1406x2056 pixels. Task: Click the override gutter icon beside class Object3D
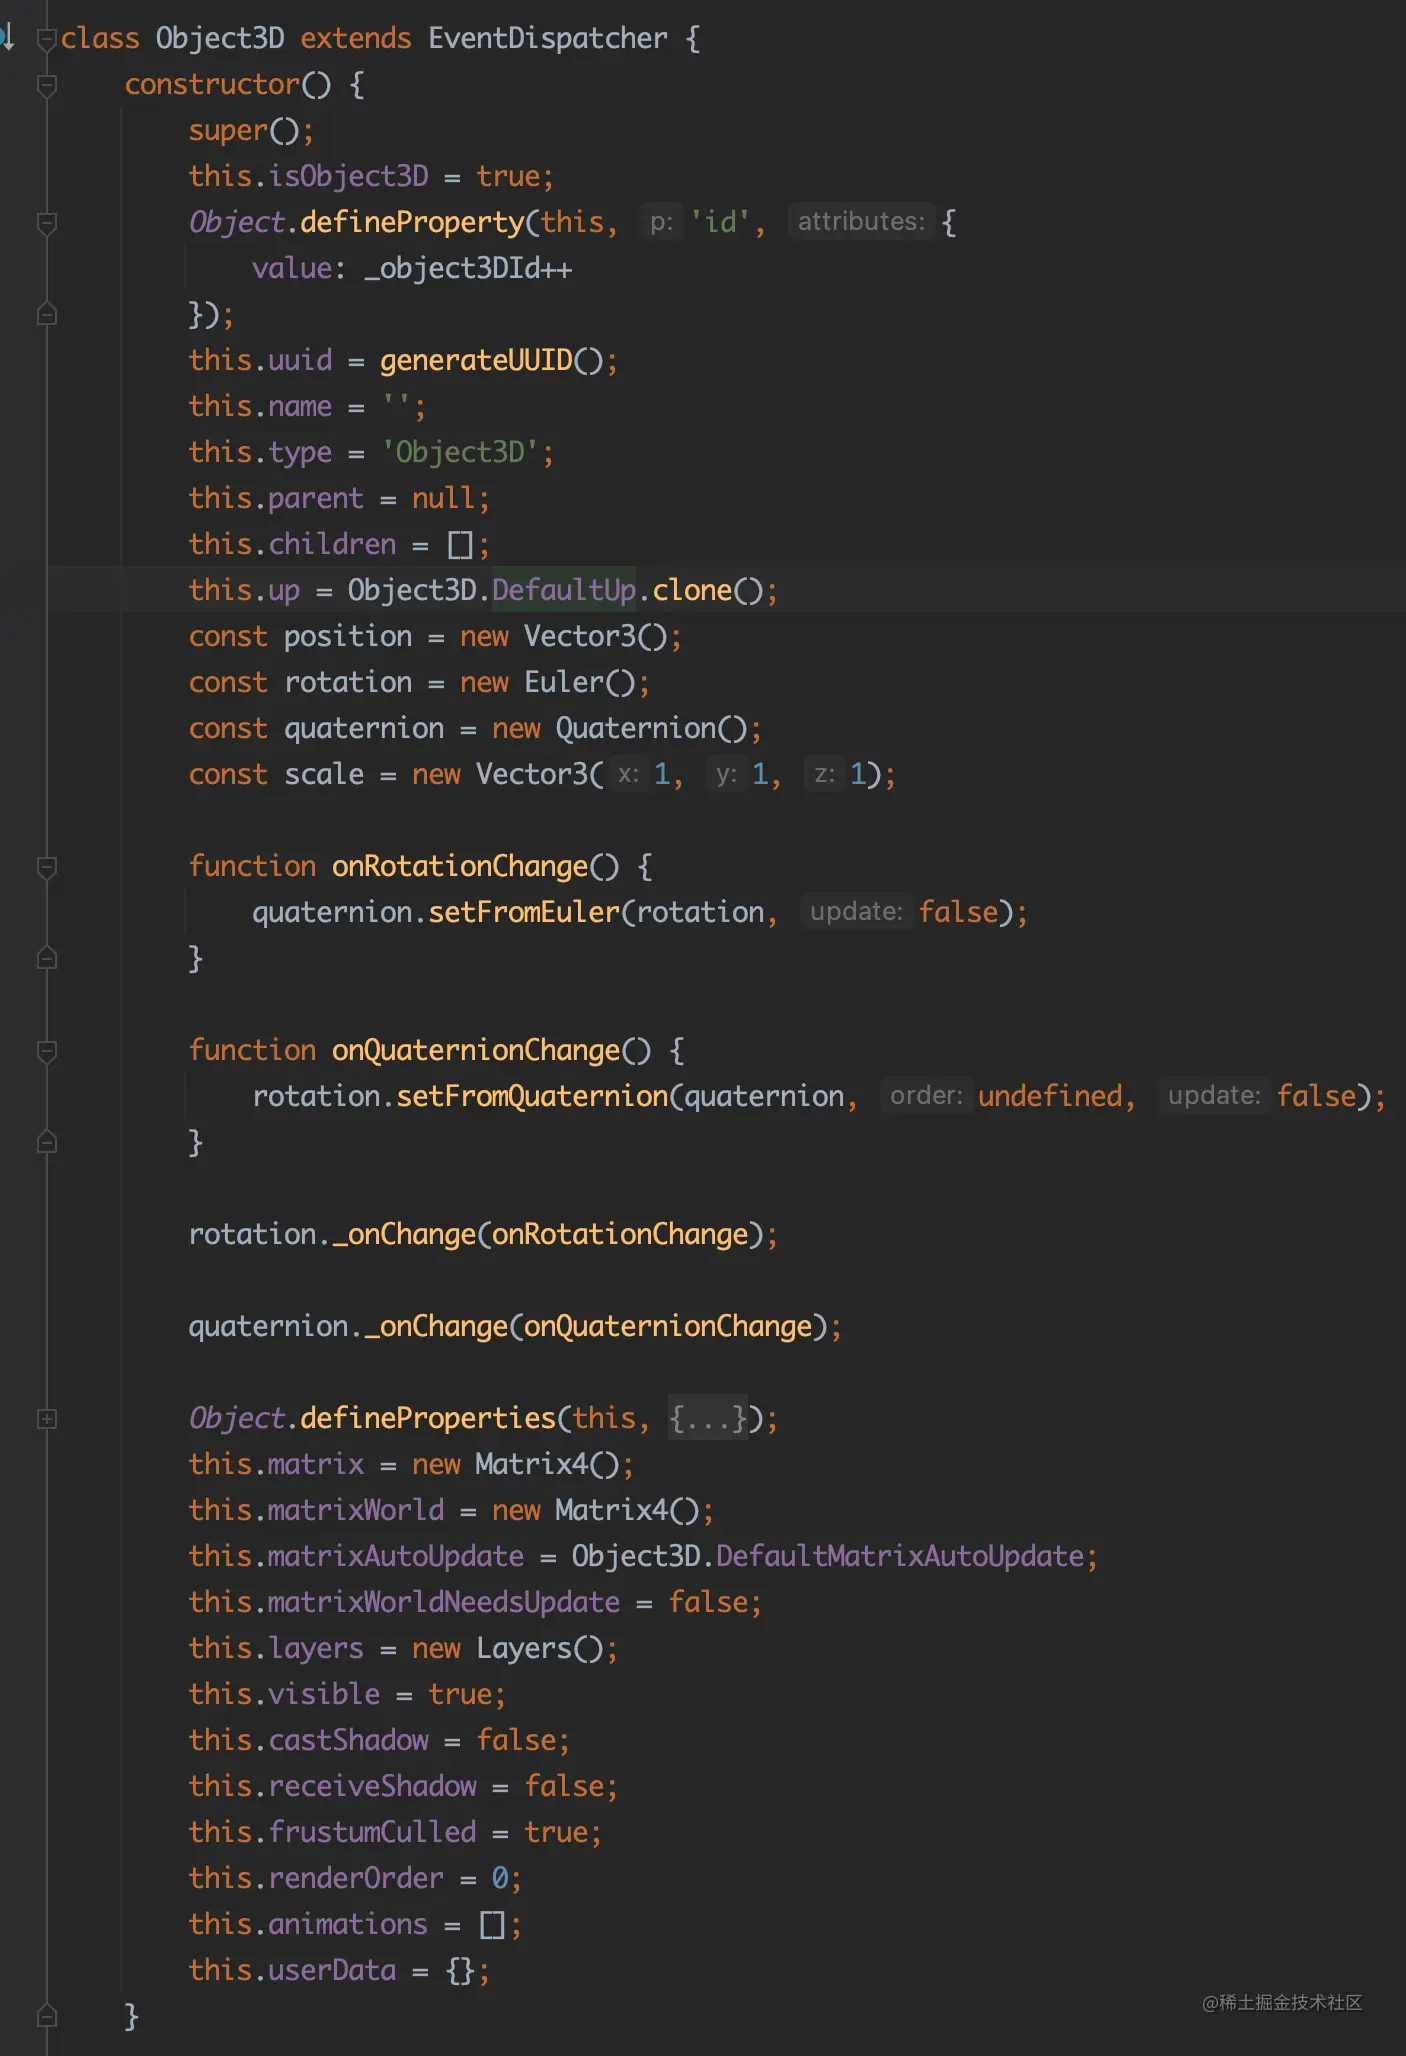[x=6, y=38]
